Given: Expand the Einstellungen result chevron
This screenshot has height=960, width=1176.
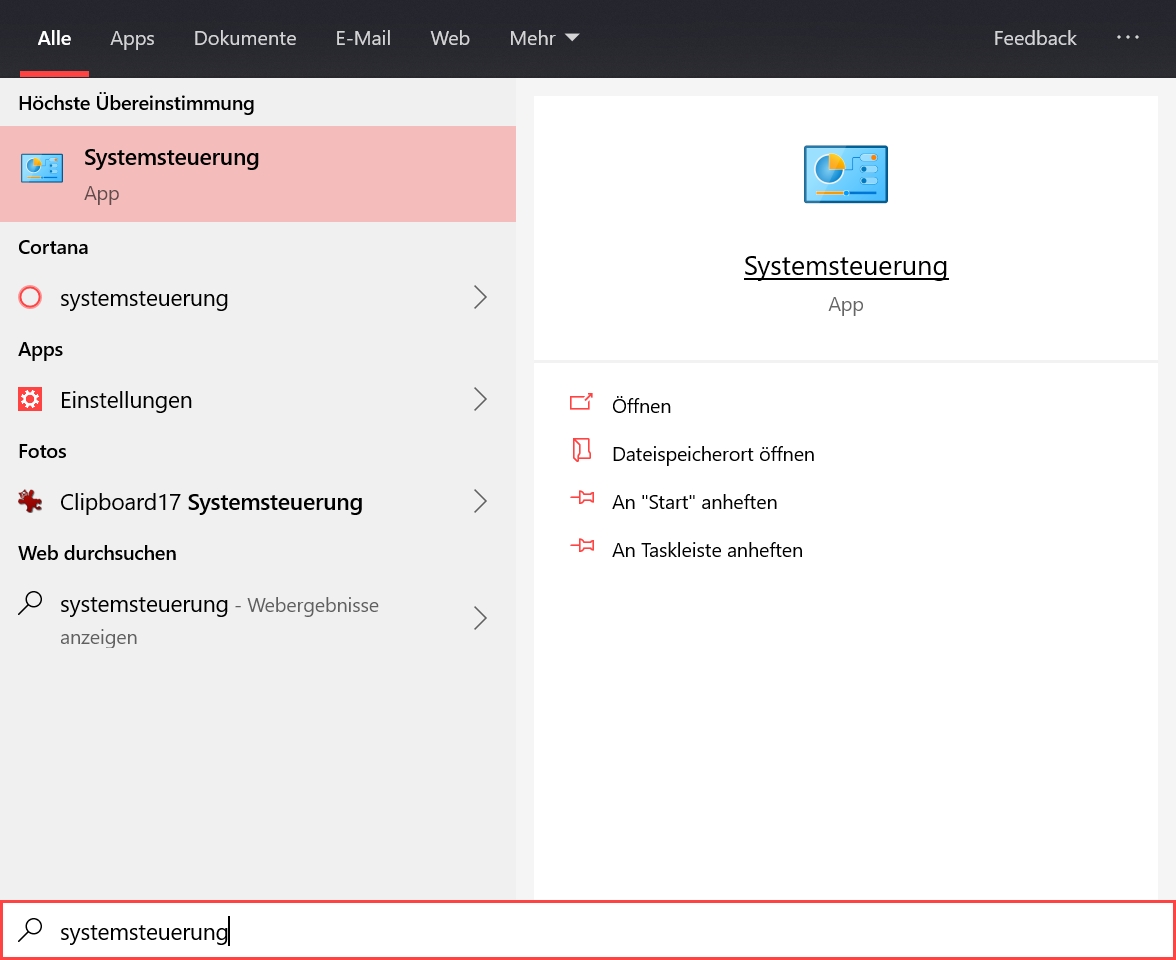Looking at the screenshot, I should pyautogui.click(x=480, y=400).
